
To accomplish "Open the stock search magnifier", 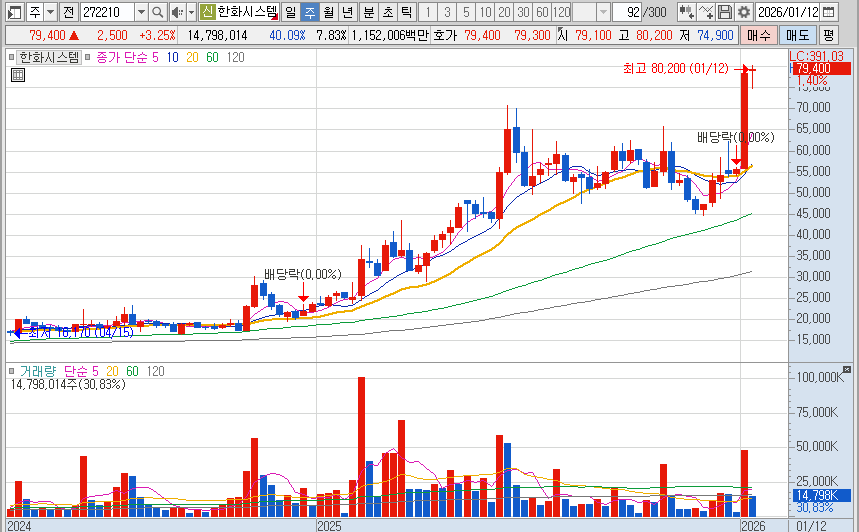I will (x=157, y=12).
